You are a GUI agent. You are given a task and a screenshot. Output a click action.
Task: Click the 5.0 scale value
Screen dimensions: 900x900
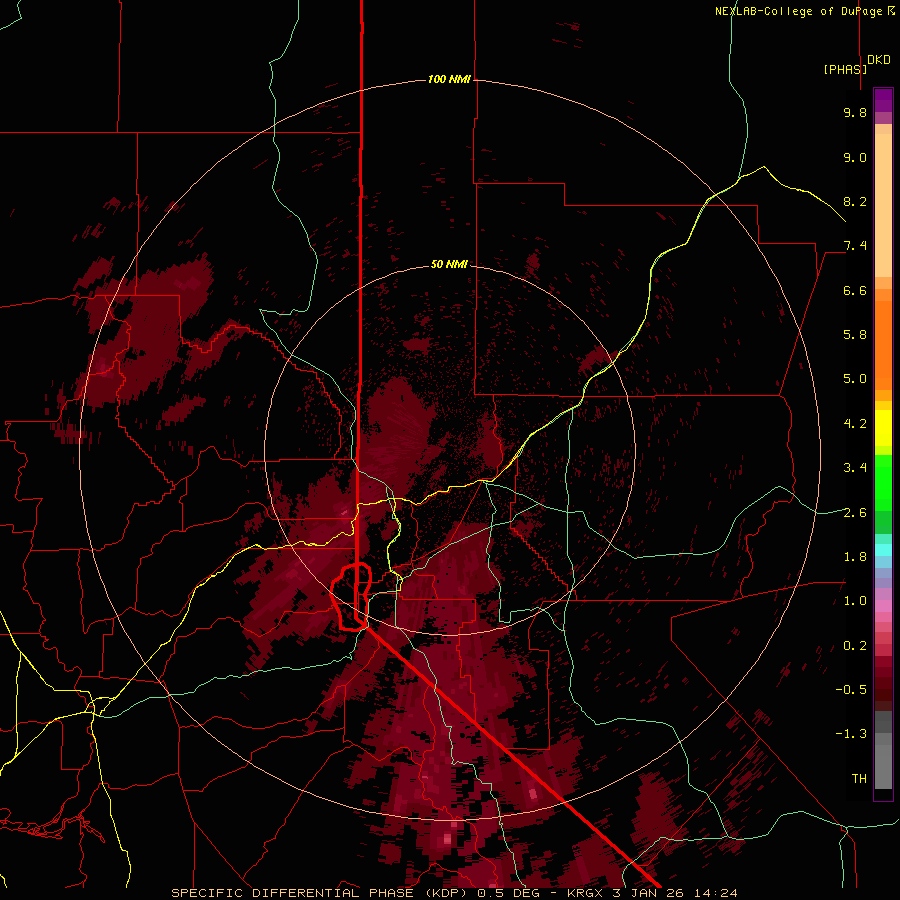855,379
